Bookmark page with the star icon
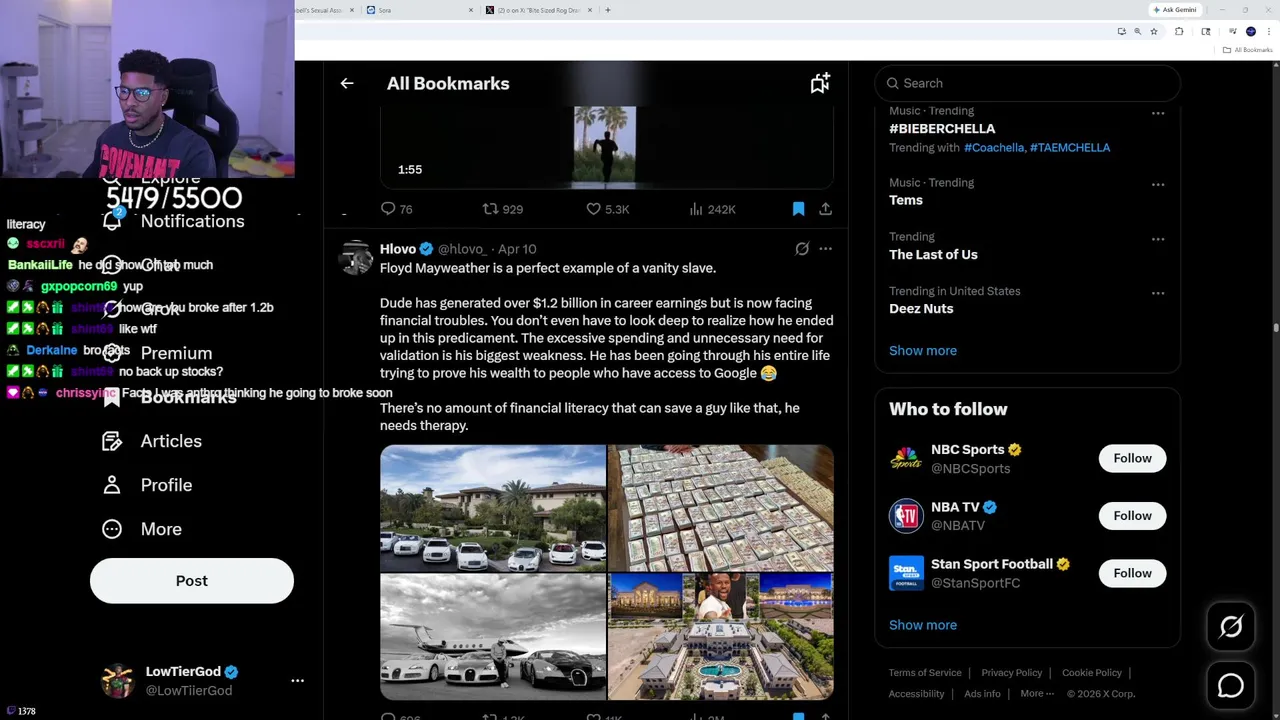The height and width of the screenshot is (720, 1280). [x=1154, y=32]
